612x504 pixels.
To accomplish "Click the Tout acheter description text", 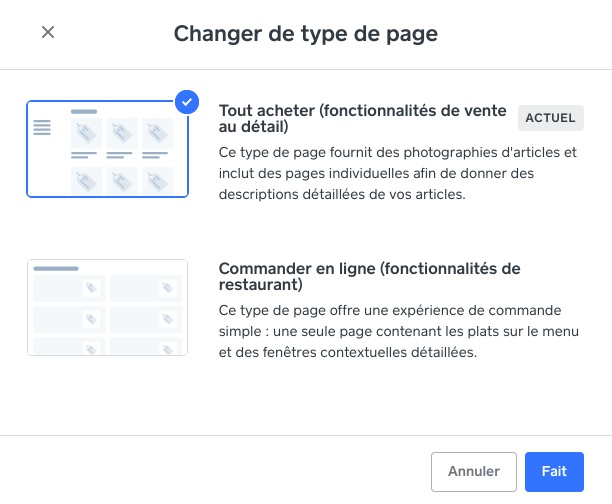I will (x=399, y=174).
